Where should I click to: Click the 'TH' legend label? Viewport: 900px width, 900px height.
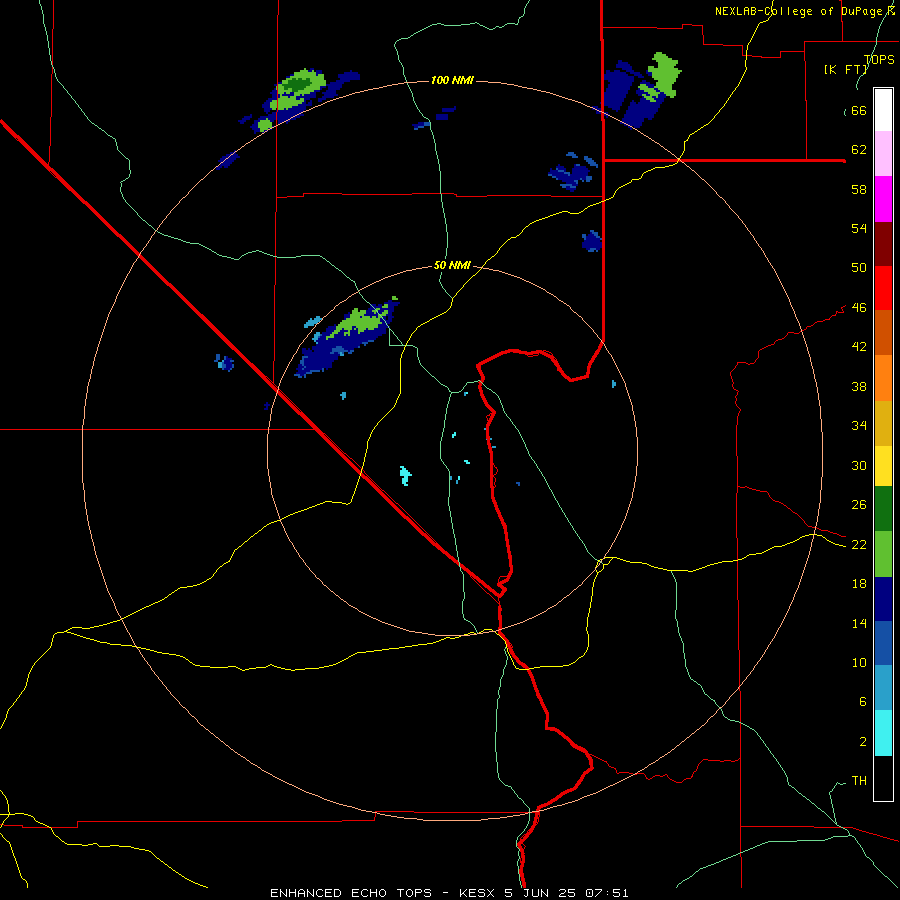(x=859, y=781)
